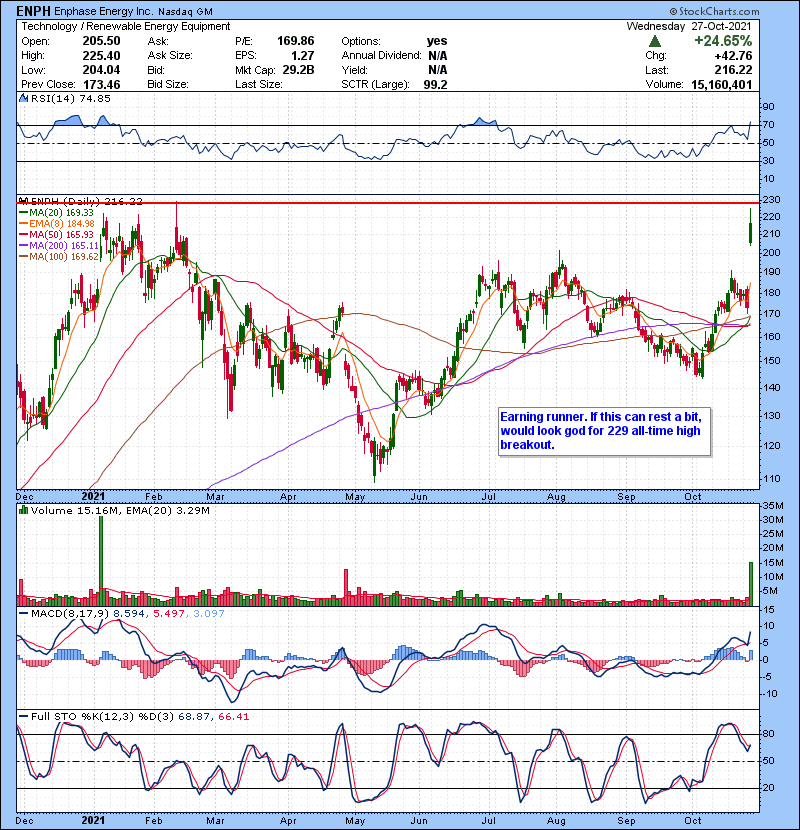Screen dimensions: 800x830
Task: Click the MACD(8,17,9) indicator label
Action: tap(70, 614)
